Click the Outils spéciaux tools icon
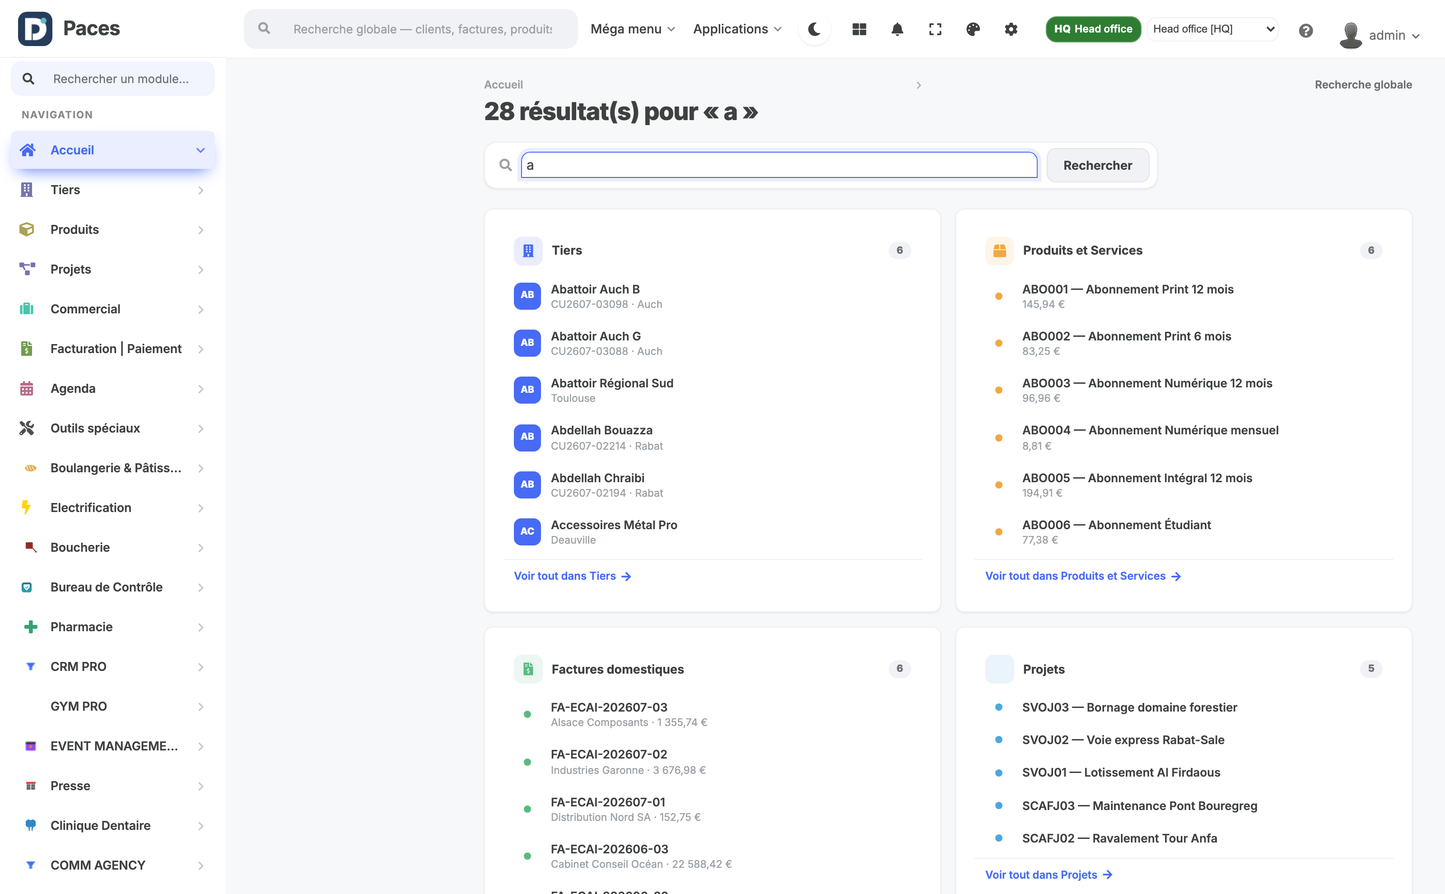The height and width of the screenshot is (894, 1445). coord(27,428)
